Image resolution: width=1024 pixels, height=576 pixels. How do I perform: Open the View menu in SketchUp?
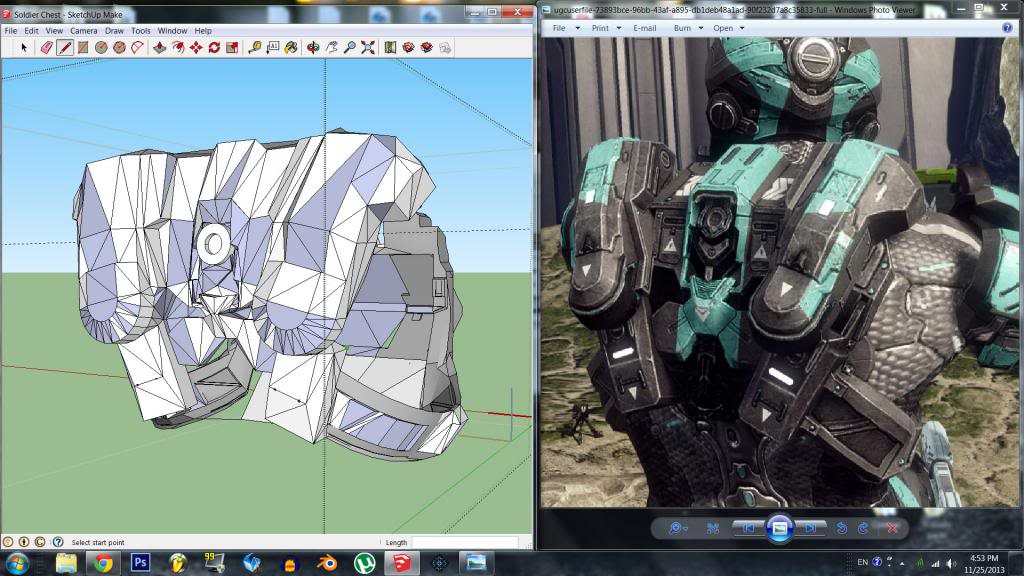(54, 31)
